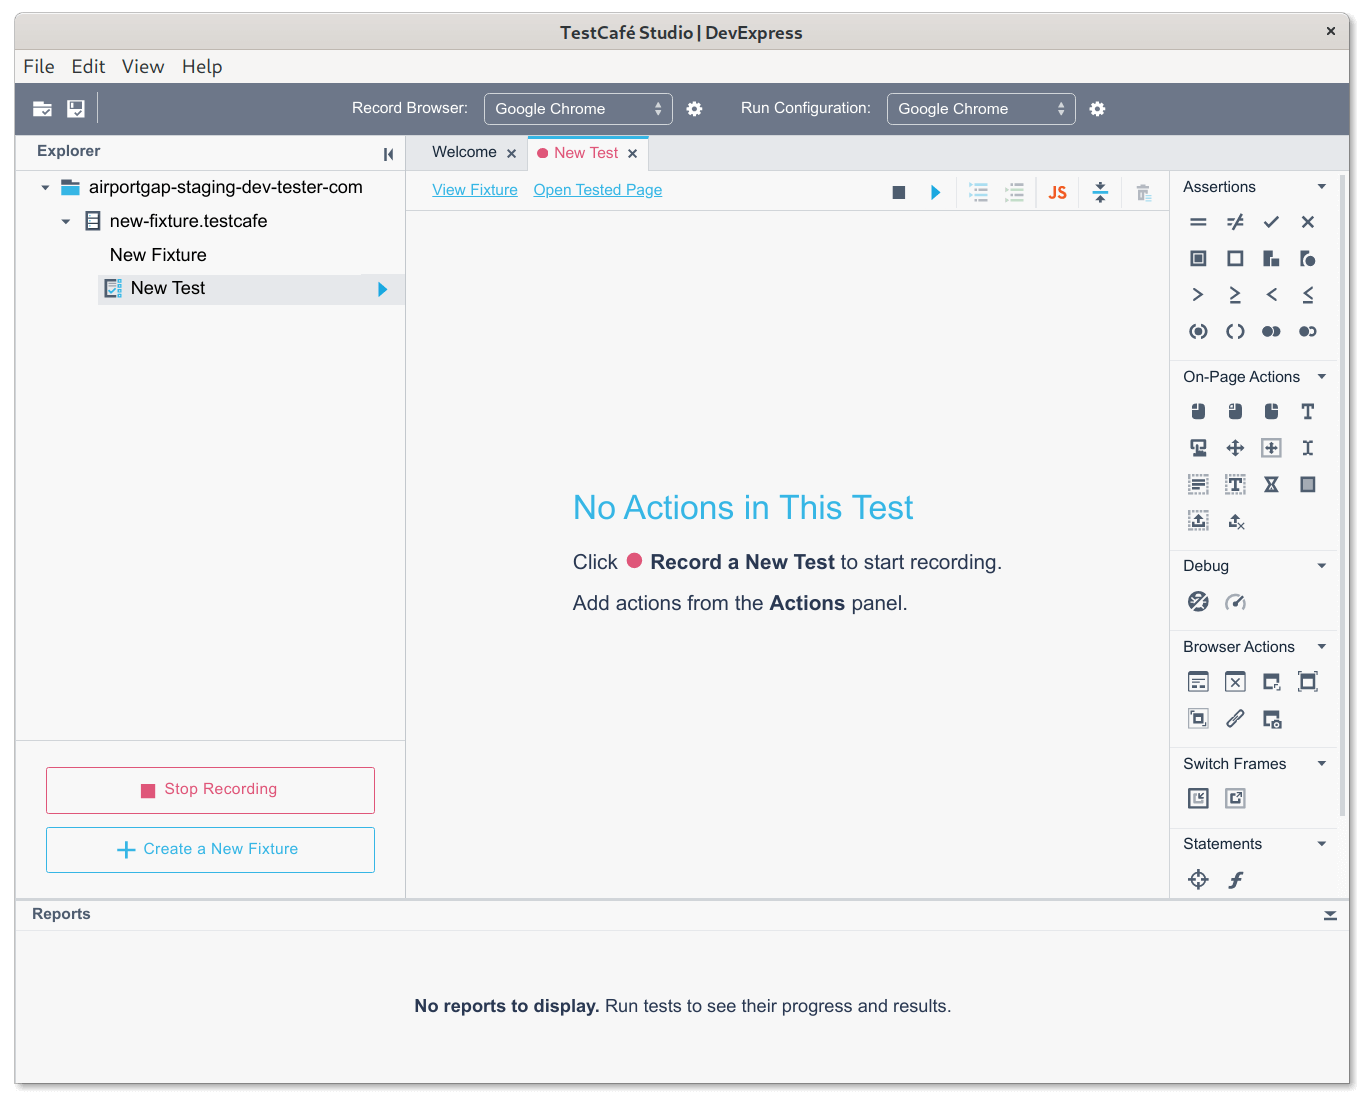Add a Less Than assertion
1368x1102 pixels.
click(1271, 295)
